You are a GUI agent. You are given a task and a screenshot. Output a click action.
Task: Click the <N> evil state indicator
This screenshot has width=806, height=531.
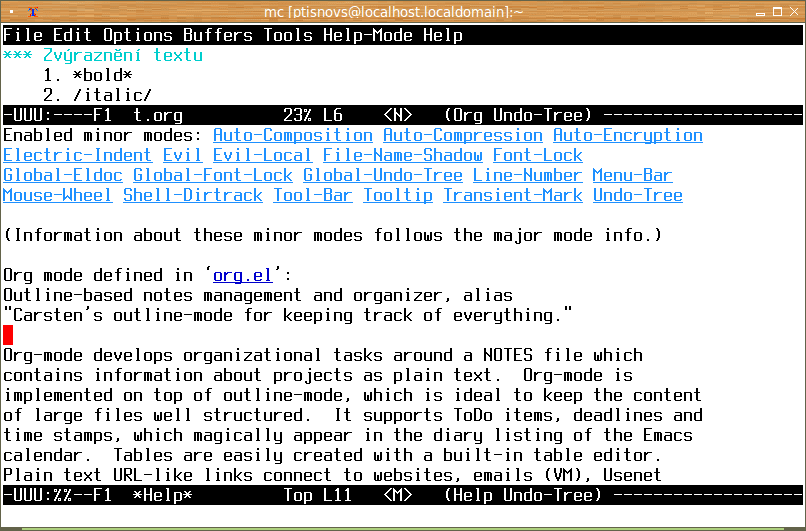coord(398,115)
